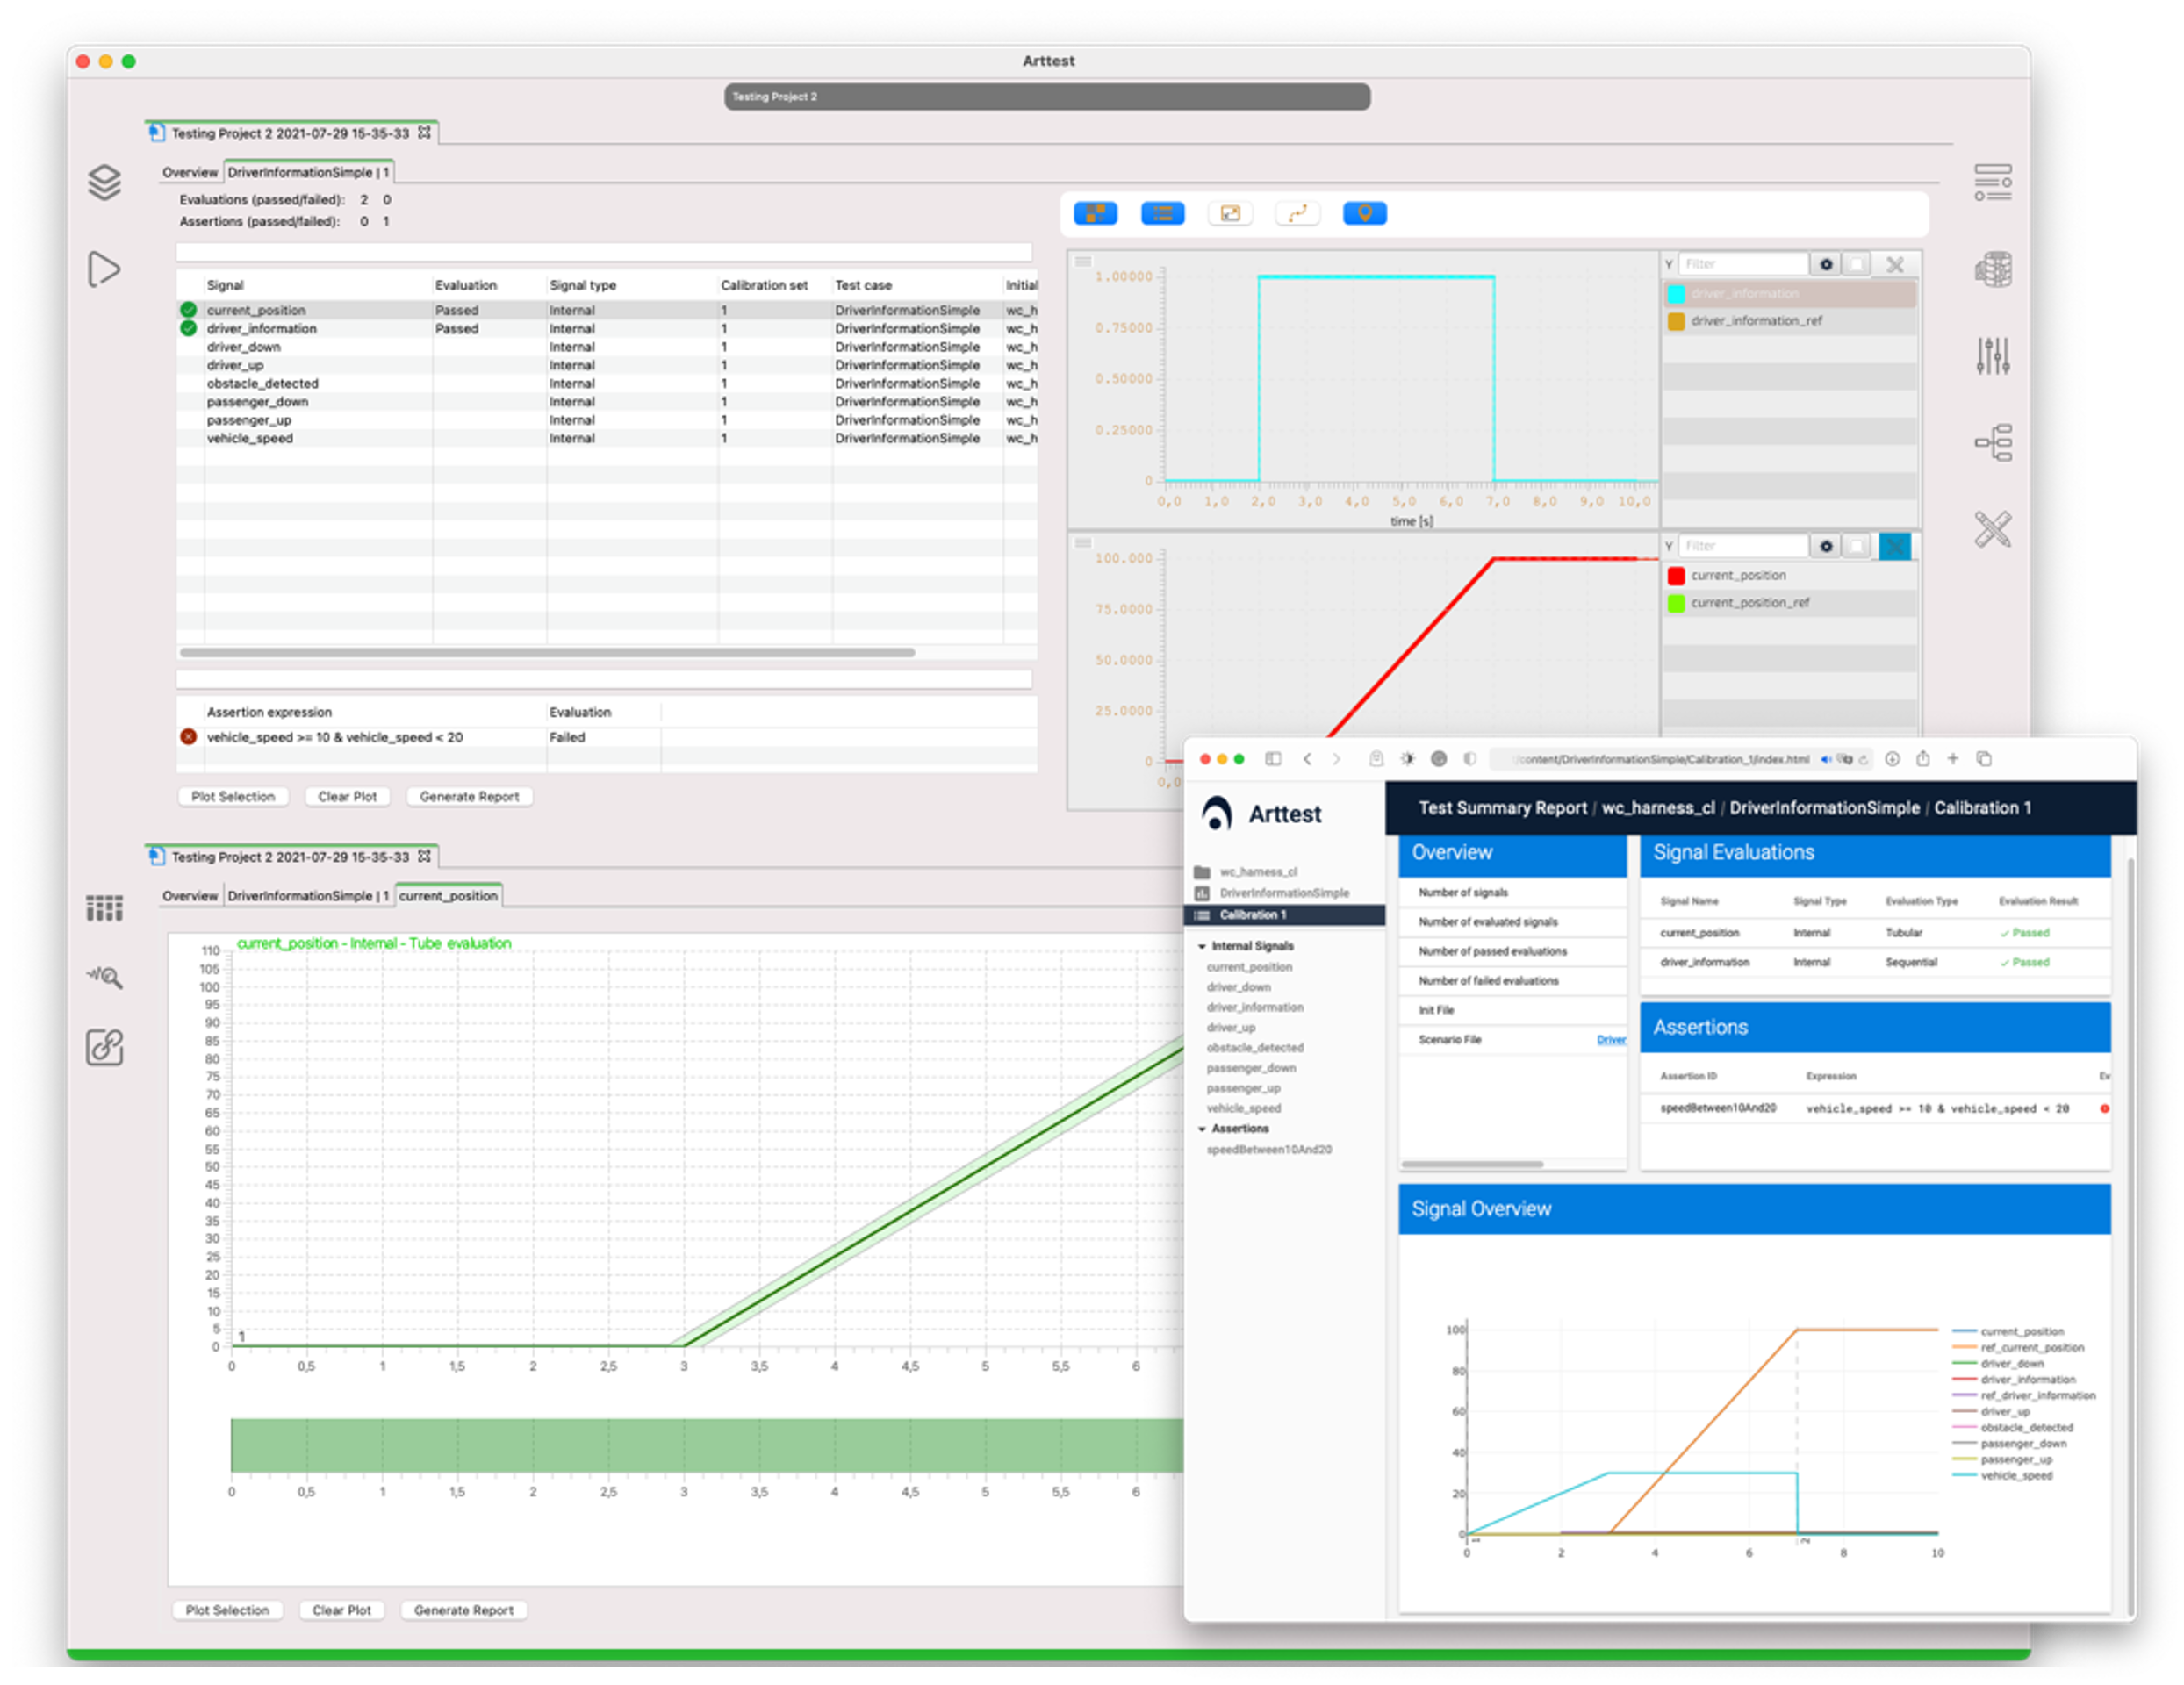The image size is (2184, 1685).
Task: Click Generate Report below the tube evaluation chart
Action: (463, 1610)
